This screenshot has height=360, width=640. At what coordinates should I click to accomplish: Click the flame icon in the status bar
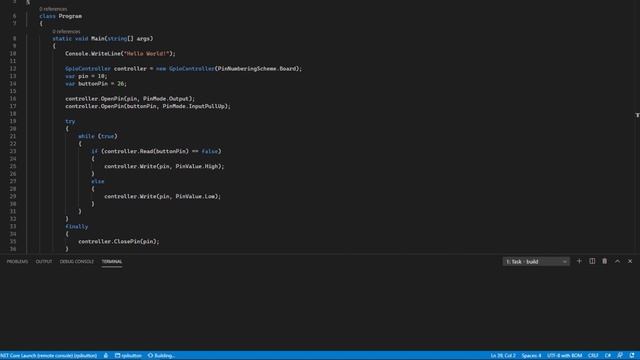(106, 356)
